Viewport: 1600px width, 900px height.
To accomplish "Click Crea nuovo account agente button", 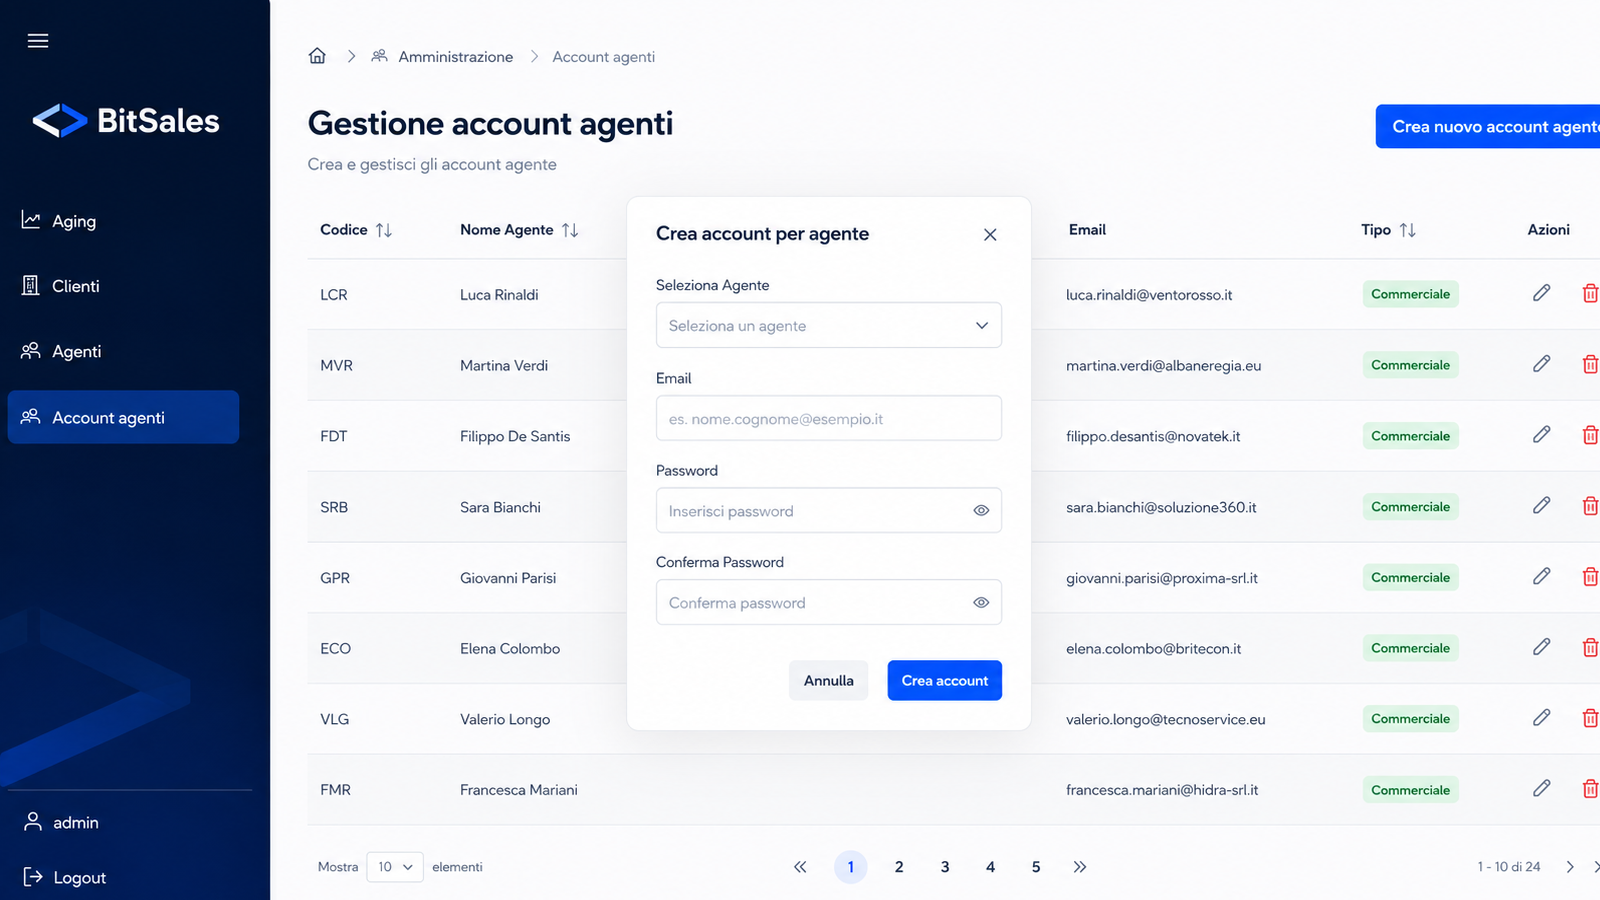I will pyautogui.click(x=1488, y=126).
